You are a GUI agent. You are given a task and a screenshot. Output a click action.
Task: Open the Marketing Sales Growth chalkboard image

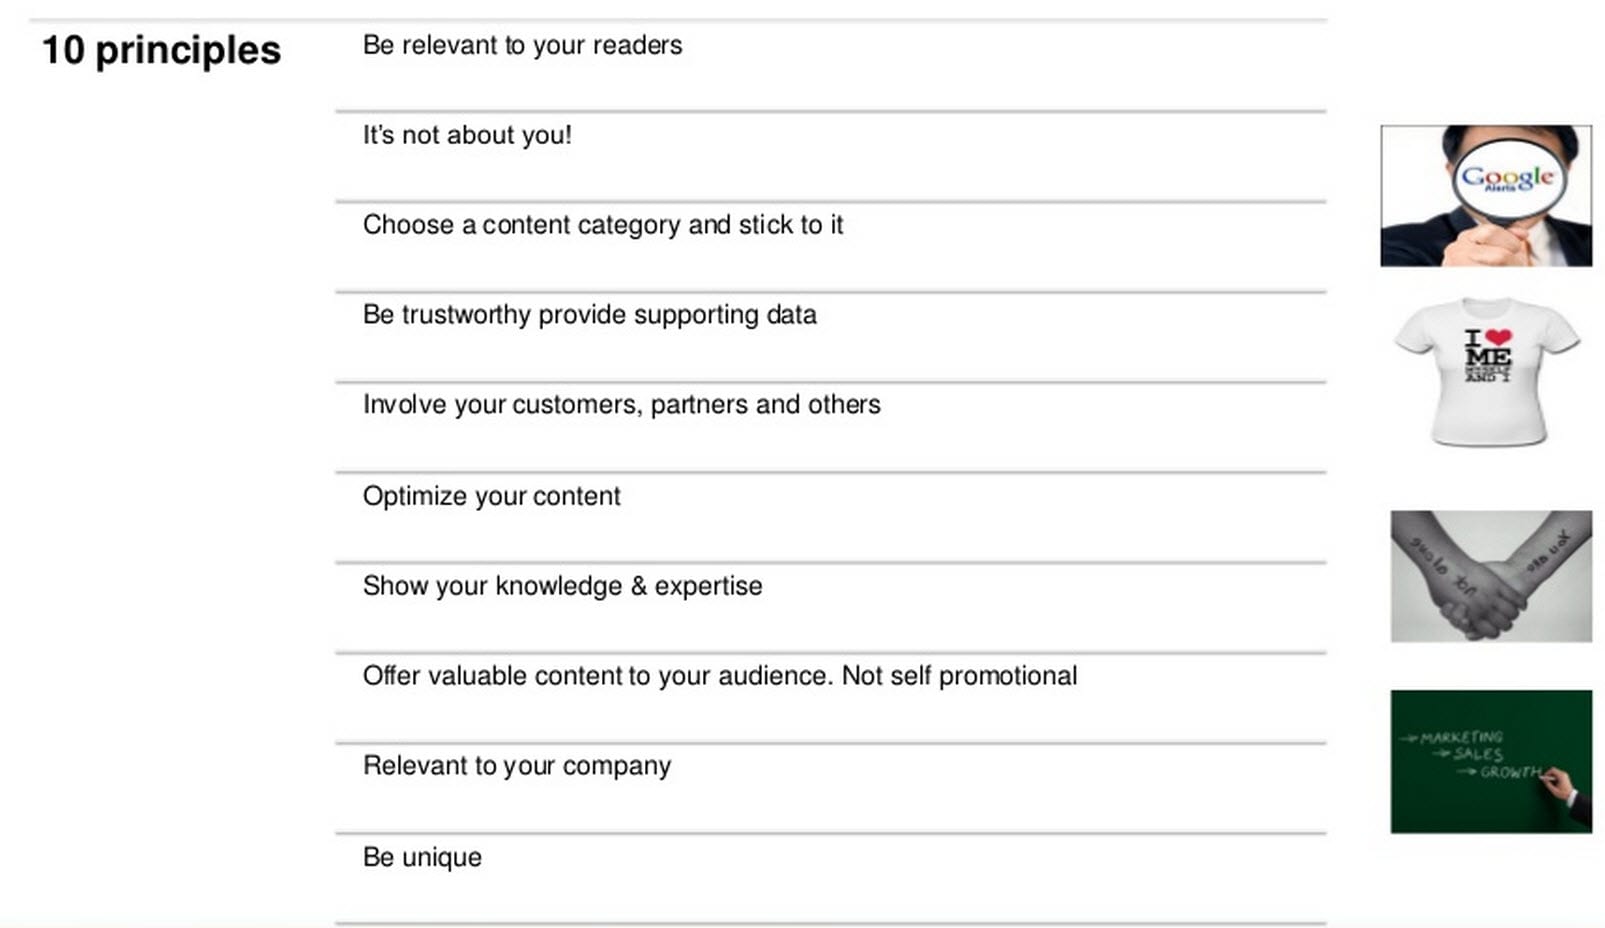(1491, 761)
